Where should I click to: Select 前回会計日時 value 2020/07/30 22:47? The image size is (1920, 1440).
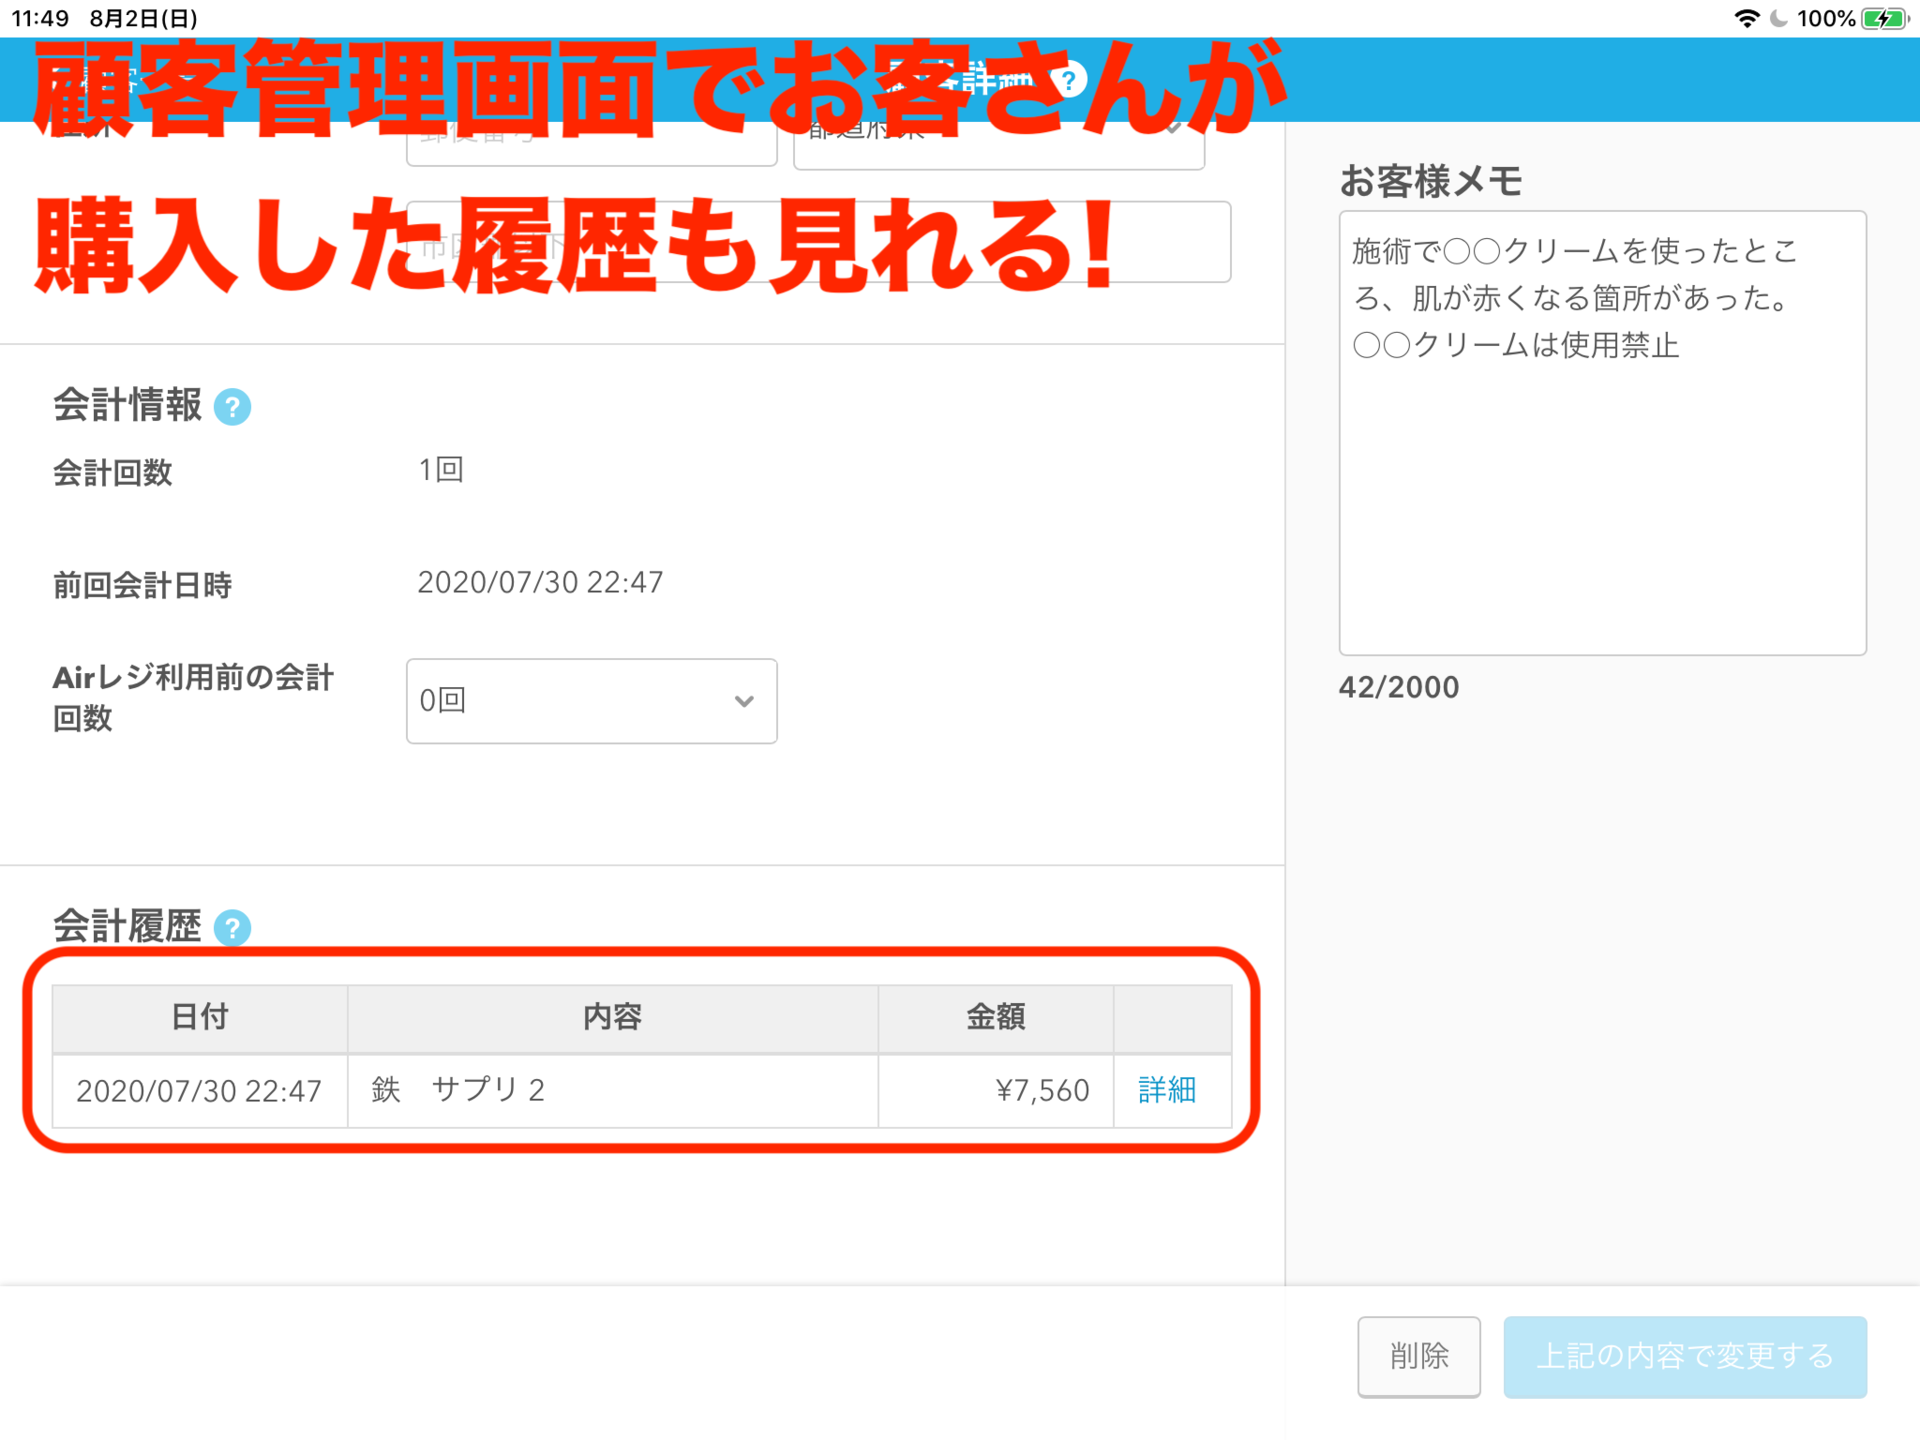[x=540, y=582]
